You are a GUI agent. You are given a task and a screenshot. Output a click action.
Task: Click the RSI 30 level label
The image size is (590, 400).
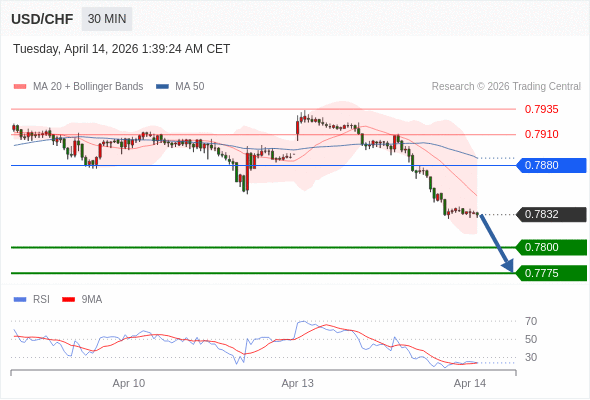531,357
